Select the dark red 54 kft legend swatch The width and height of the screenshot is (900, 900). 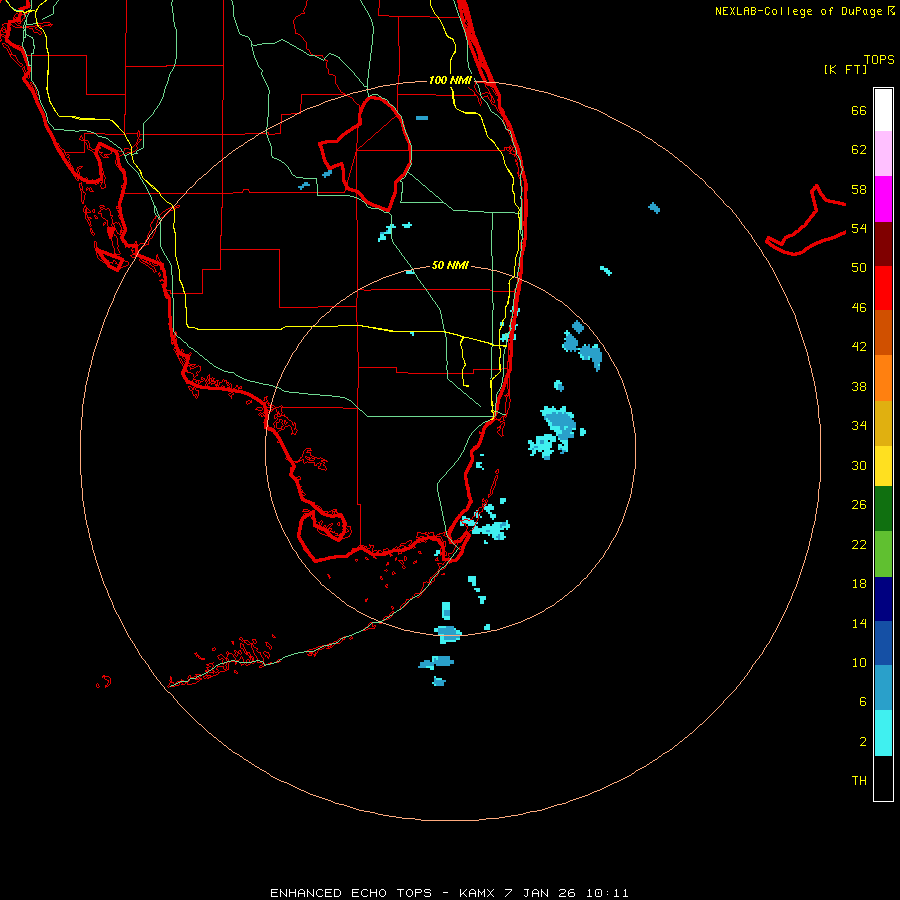click(x=883, y=244)
